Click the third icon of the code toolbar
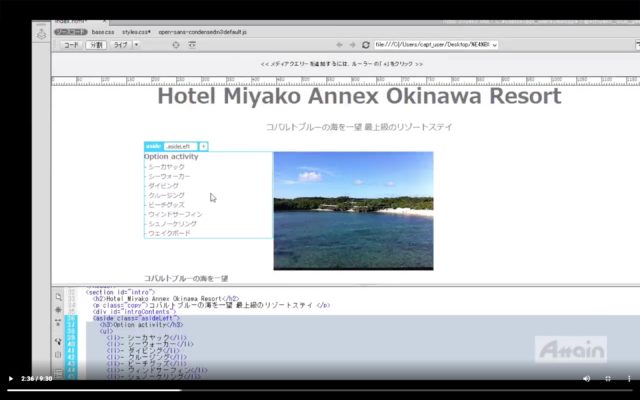The height and width of the screenshot is (400, 640). coord(58,323)
